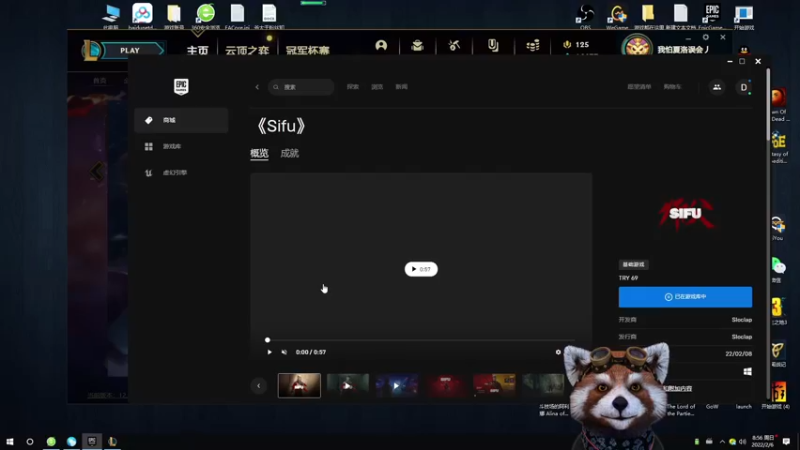Open the Cart (购物车) link
This screenshot has height=450, width=800.
click(672, 87)
